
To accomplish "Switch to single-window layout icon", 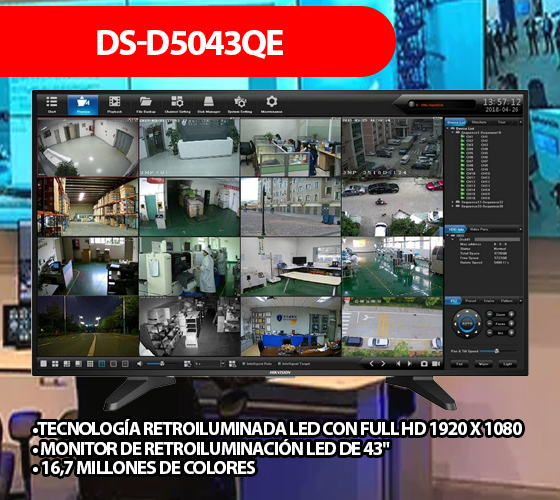I will click(43, 364).
